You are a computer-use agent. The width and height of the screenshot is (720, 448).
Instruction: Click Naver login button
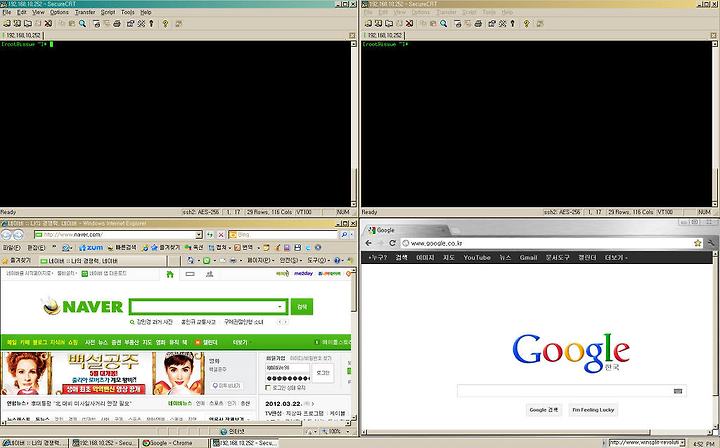coord(323,373)
